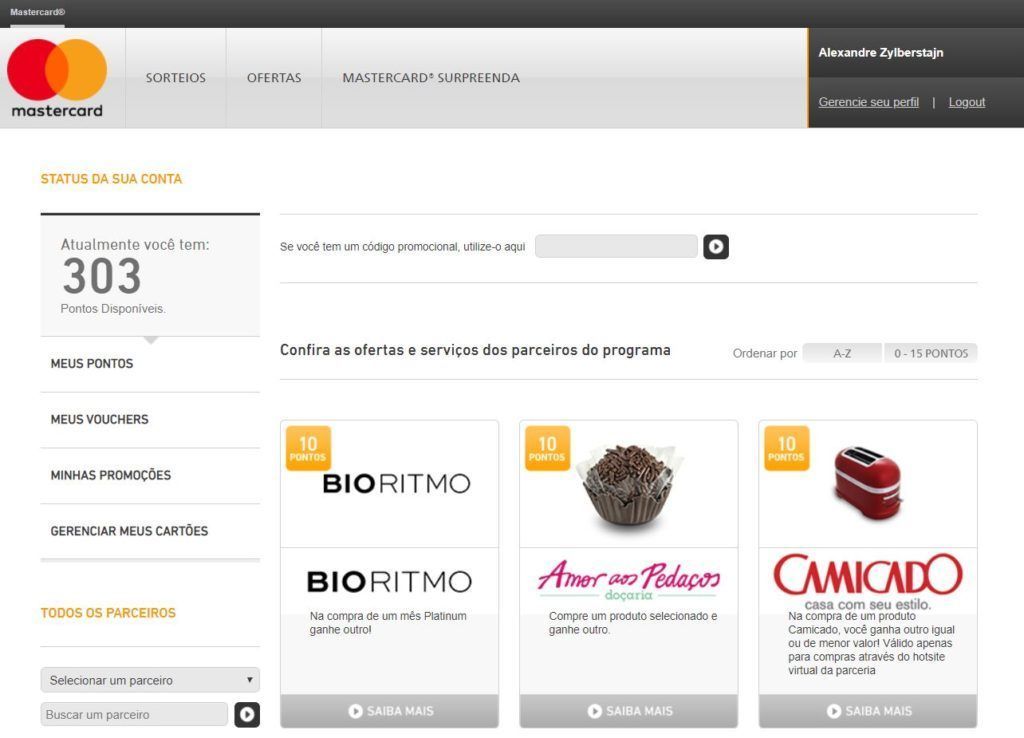This screenshot has width=1024, height=738.
Task: Open Gerenciar Meus Cartões section
Action: 150,531
